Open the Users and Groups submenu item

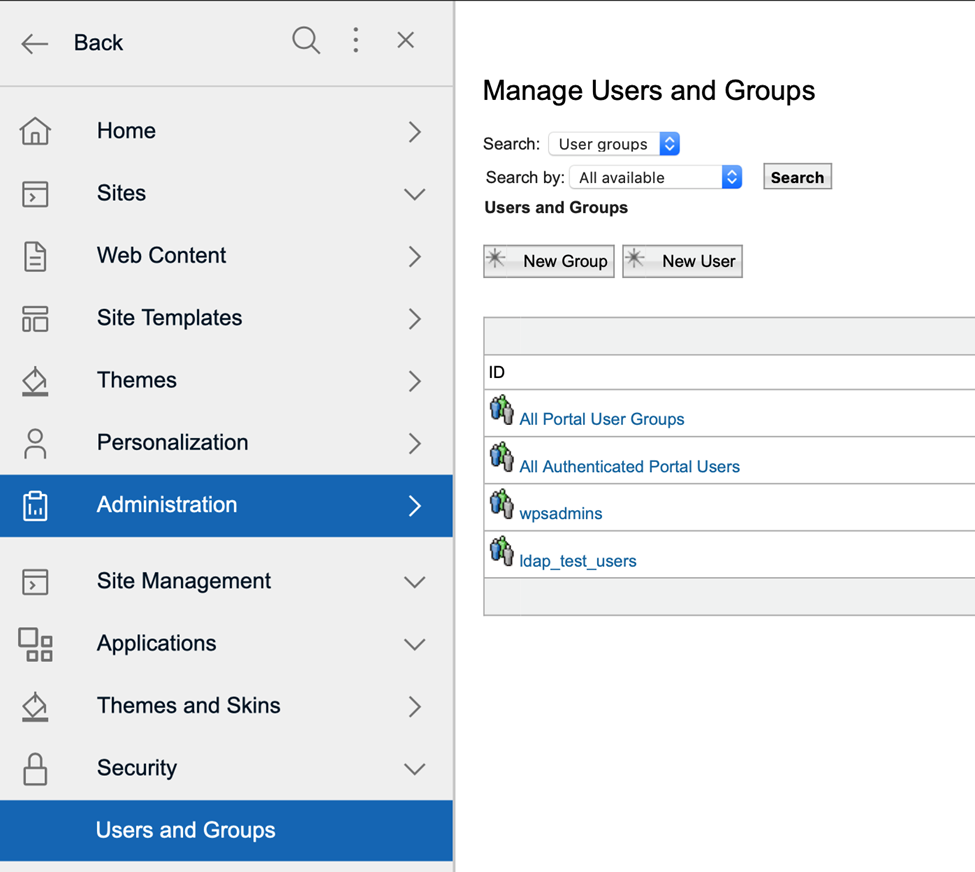[226, 830]
